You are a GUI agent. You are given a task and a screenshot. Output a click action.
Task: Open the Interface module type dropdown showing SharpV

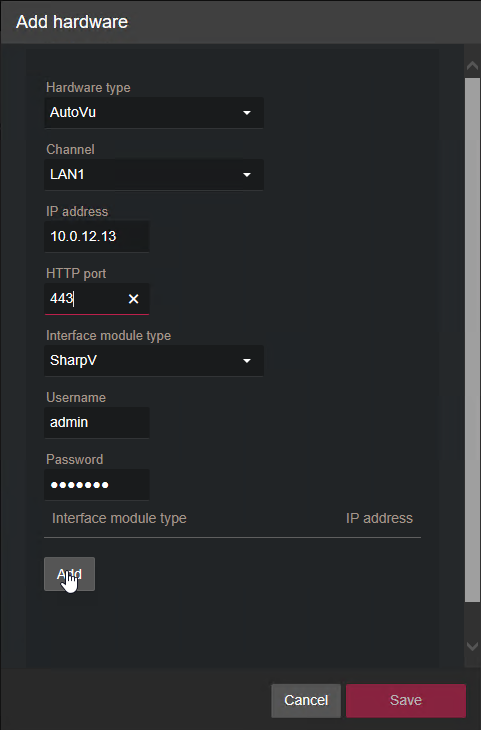154,361
